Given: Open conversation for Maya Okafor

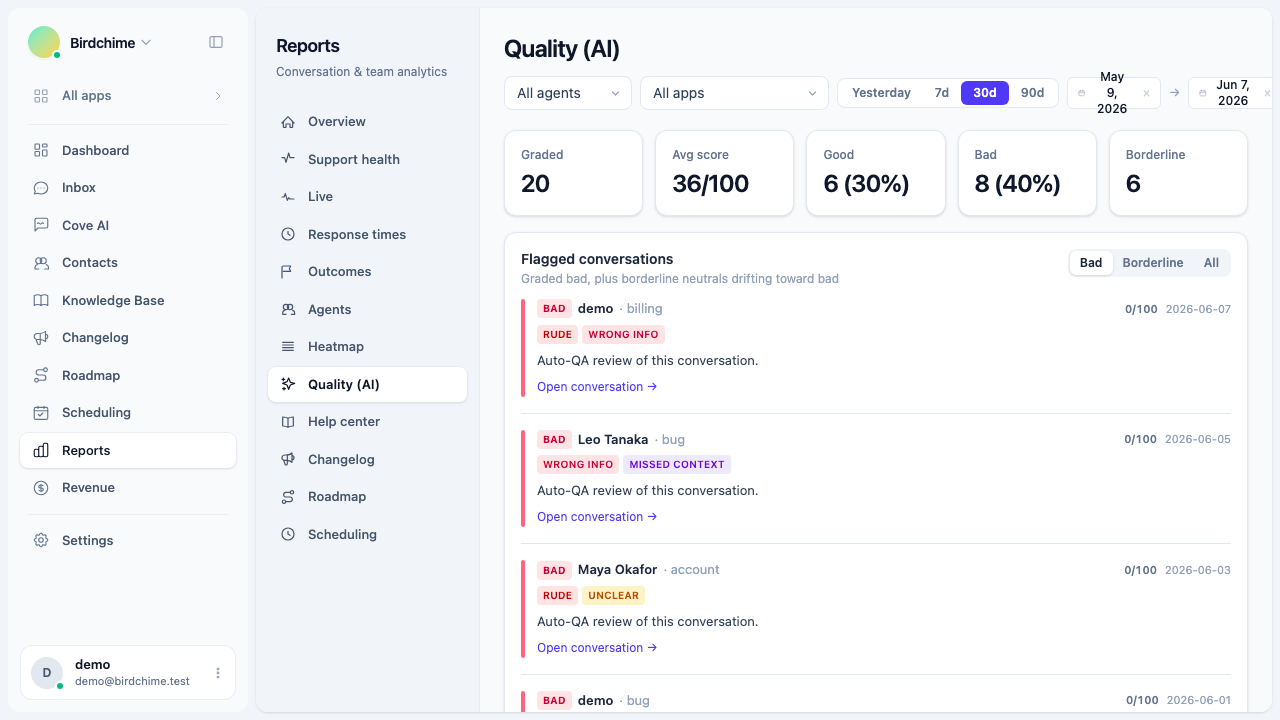Looking at the screenshot, I should (x=597, y=648).
